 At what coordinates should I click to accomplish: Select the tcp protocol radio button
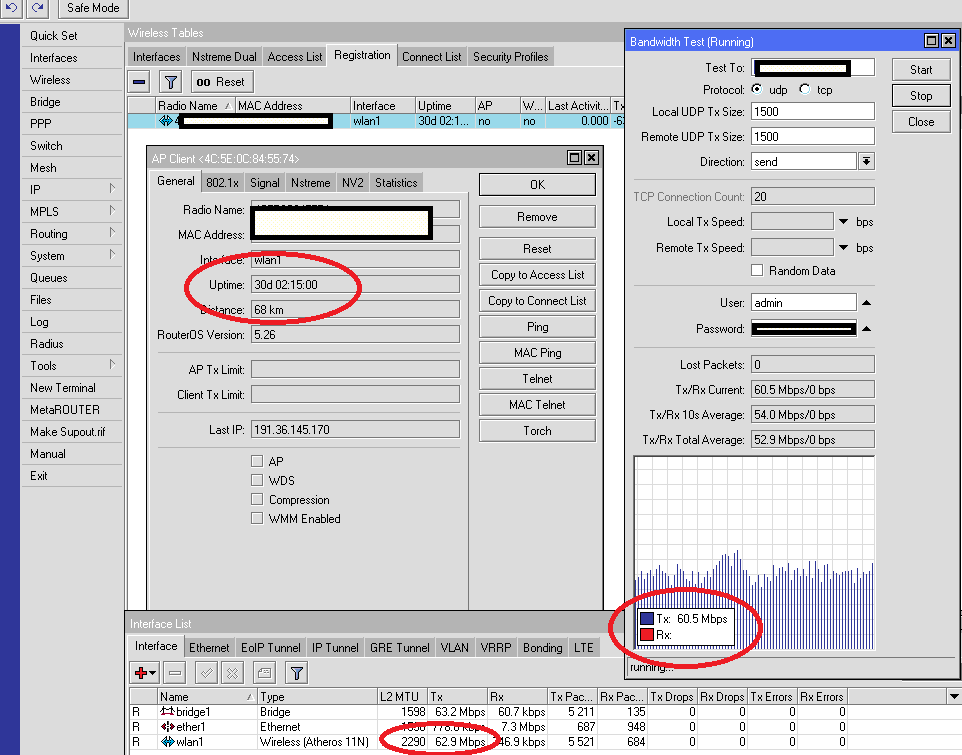click(805, 89)
